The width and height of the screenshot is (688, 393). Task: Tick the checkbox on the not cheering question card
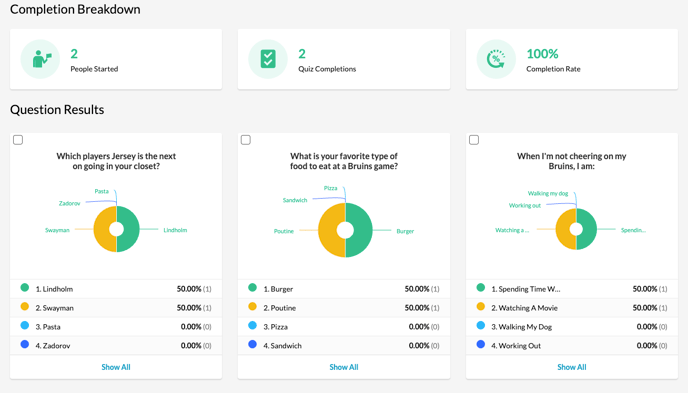tap(474, 140)
